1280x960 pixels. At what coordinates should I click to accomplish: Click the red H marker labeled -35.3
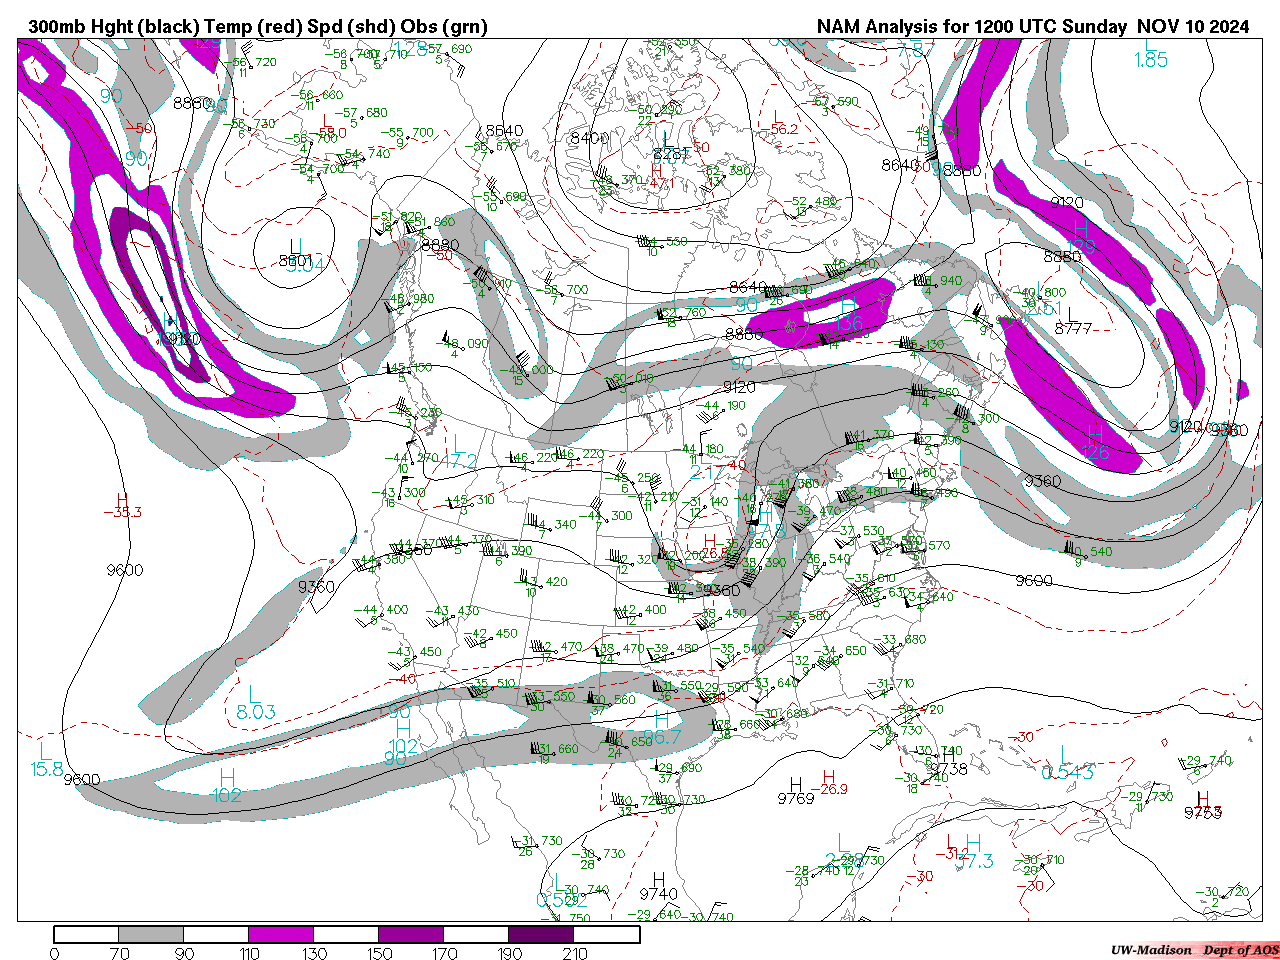tap(122, 500)
